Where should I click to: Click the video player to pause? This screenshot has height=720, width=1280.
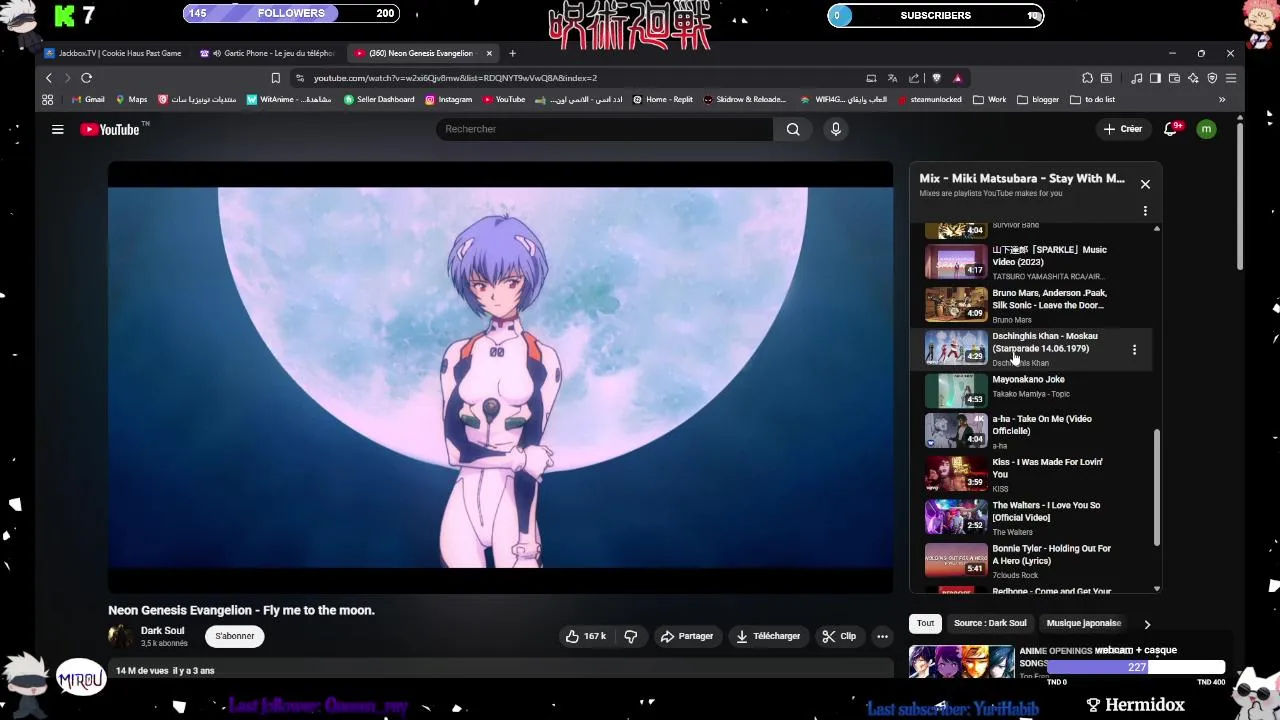pyautogui.click(x=500, y=377)
